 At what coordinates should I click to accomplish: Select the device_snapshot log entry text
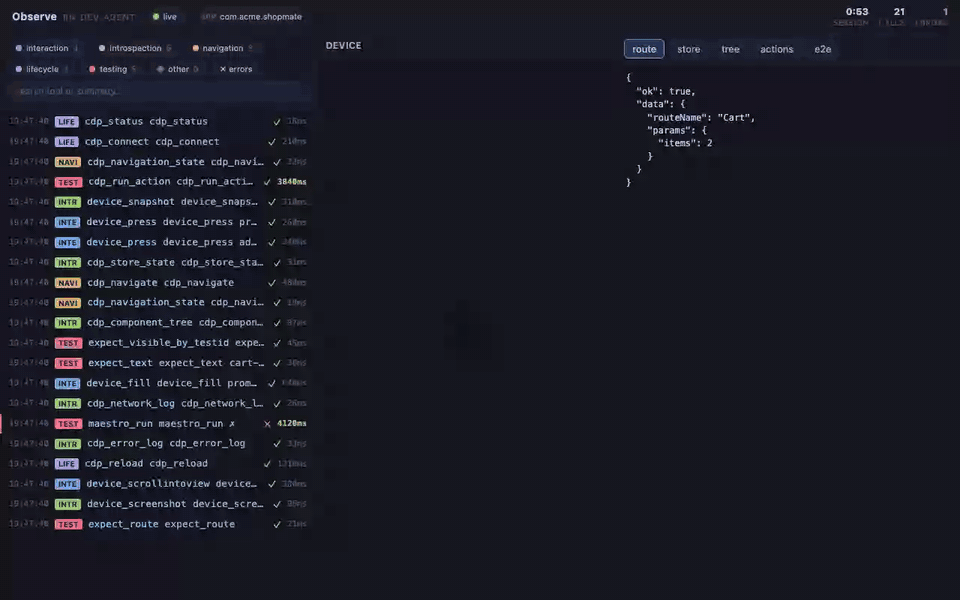172,201
